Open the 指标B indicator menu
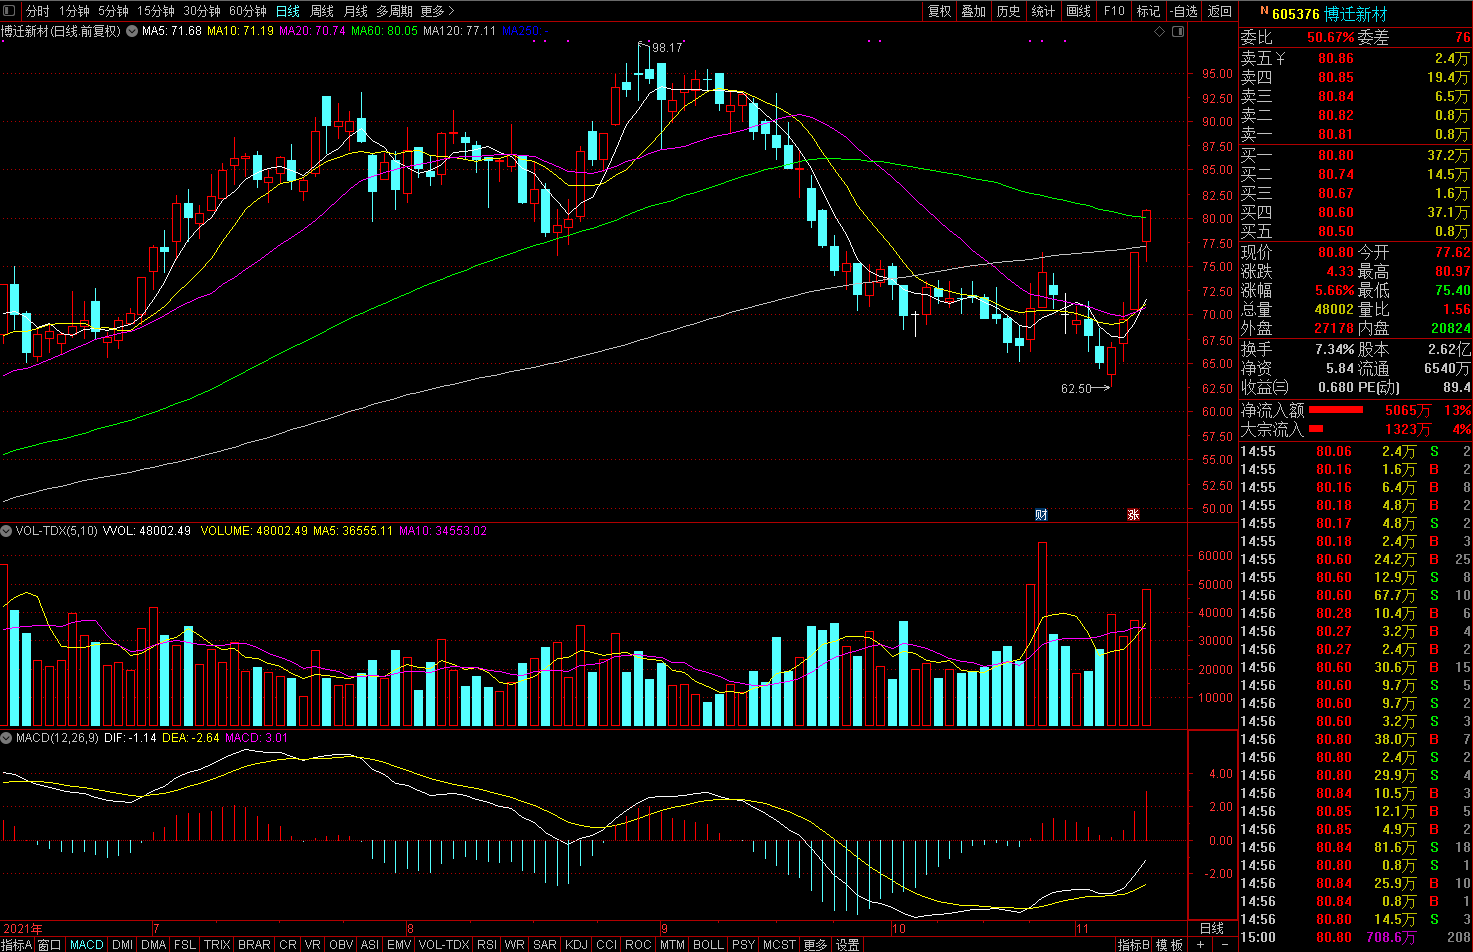Screen dimensions: 1473x952 click(1134, 944)
